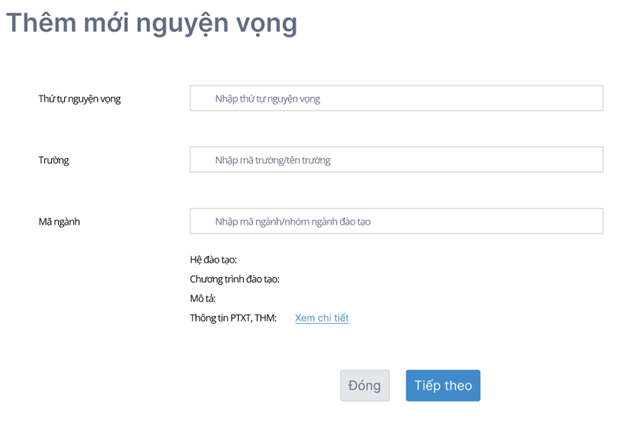Viewport: 625px width, 423px height.
Task: Click the Thứ tự nguyện vọng label
Action: point(79,98)
